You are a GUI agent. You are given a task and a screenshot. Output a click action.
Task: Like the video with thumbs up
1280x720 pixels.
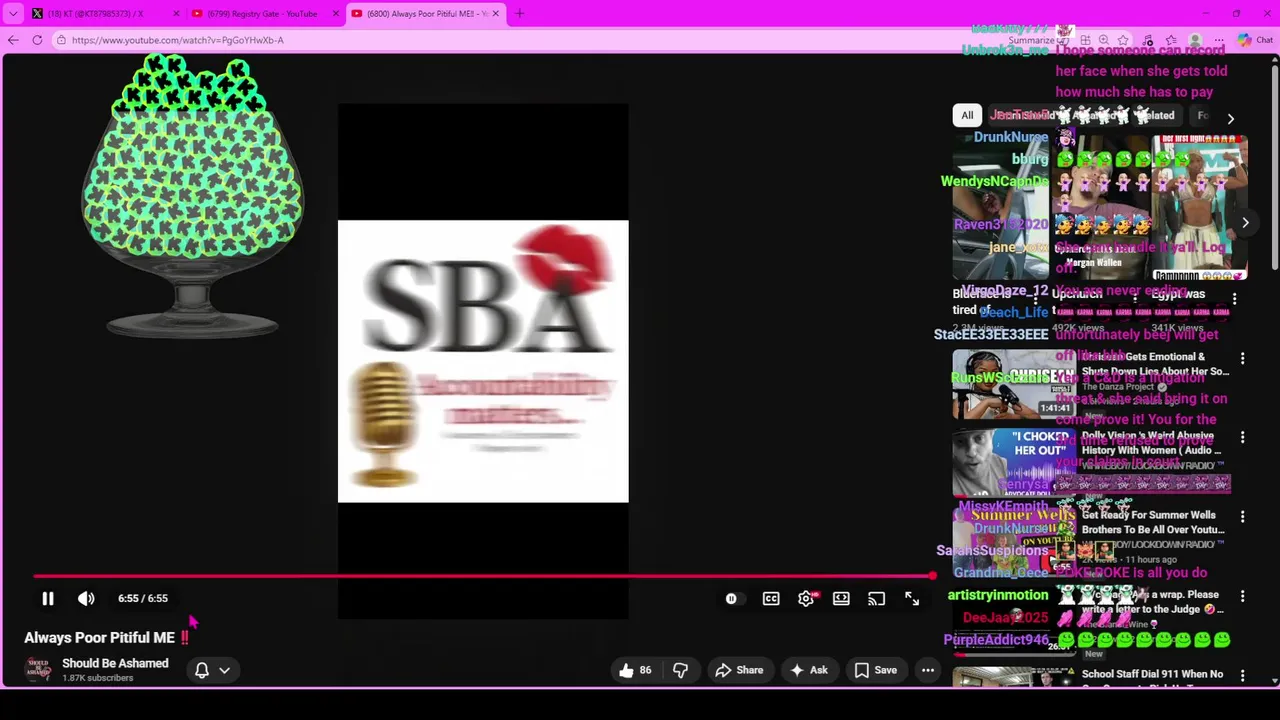[x=635, y=670]
